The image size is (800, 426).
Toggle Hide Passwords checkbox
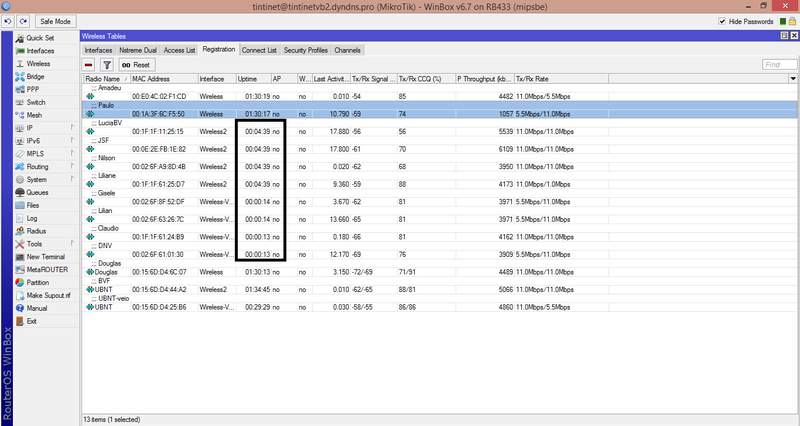722,21
